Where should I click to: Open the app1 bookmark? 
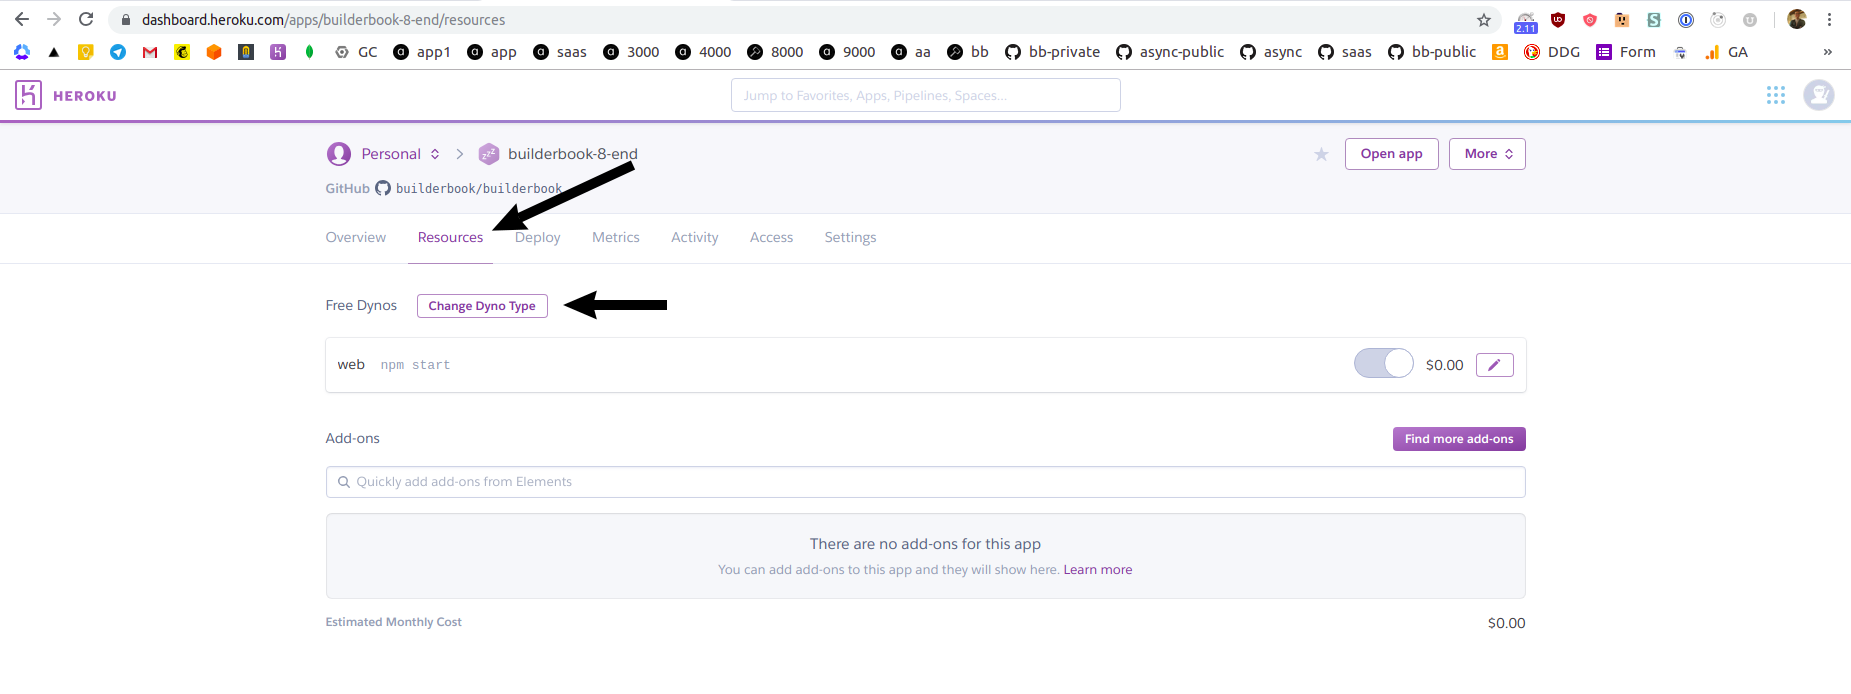(422, 52)
